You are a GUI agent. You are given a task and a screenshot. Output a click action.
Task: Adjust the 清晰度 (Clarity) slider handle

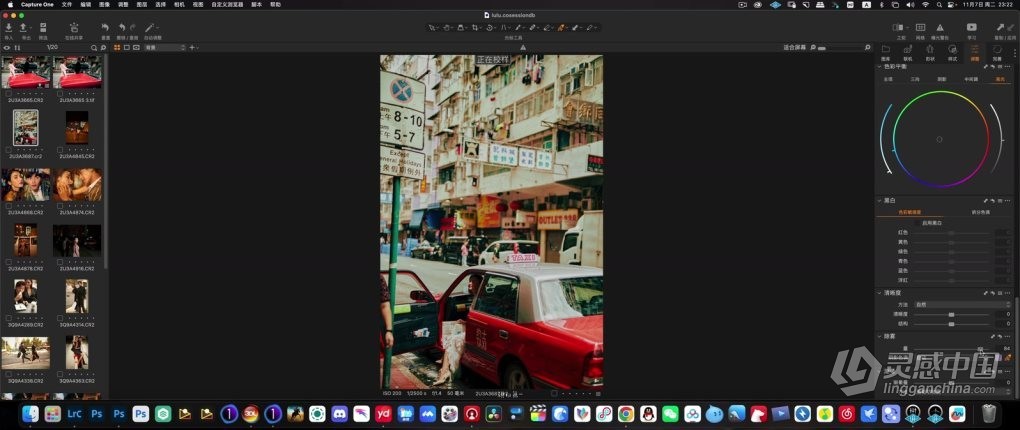951,314
